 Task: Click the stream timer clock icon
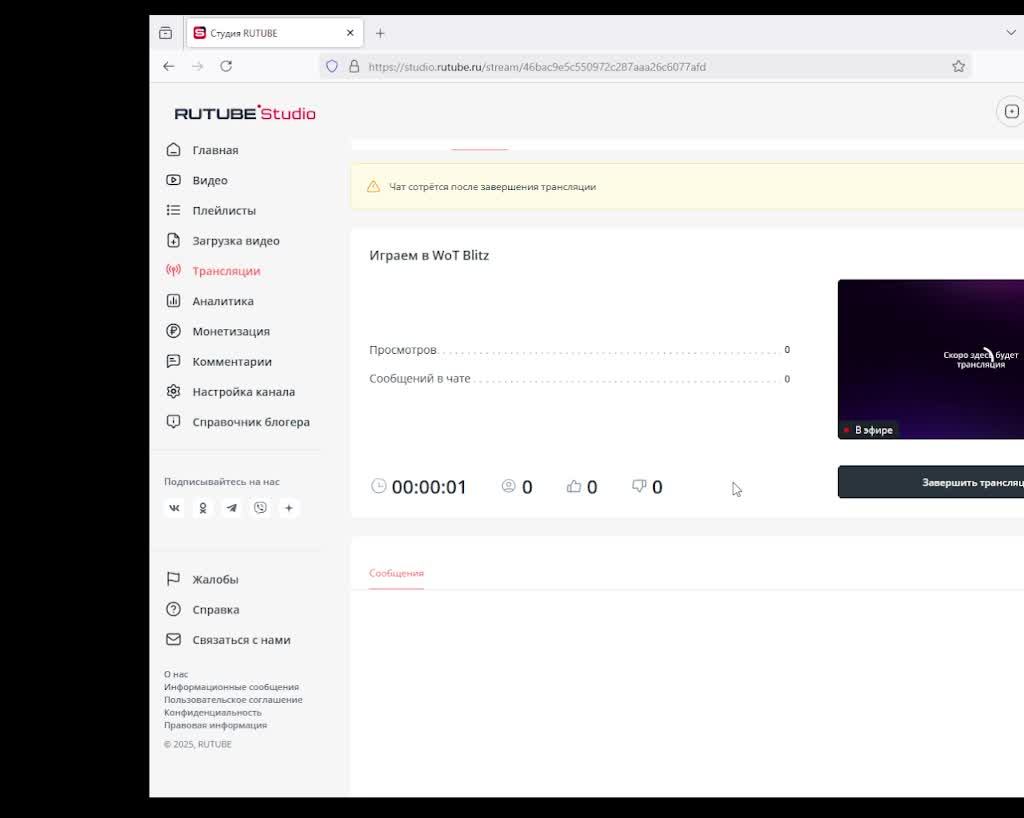(x=379, y=486)
